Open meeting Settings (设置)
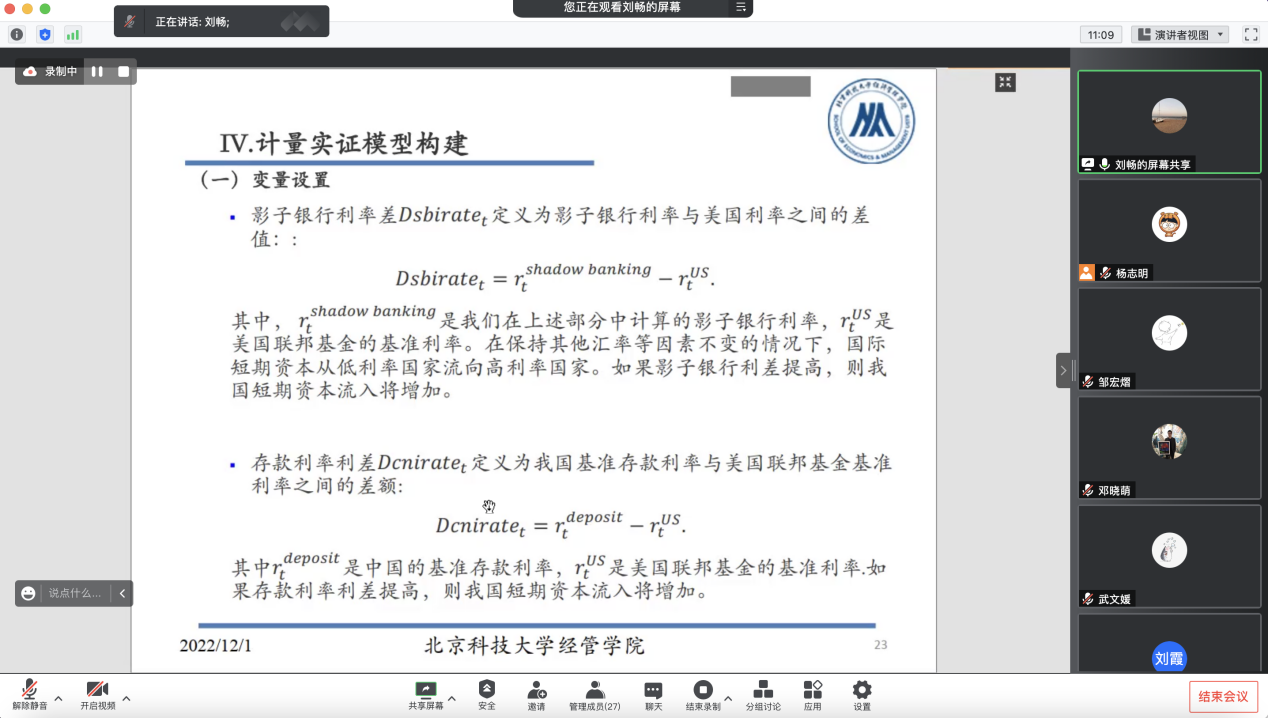 [x=862, y=695]
